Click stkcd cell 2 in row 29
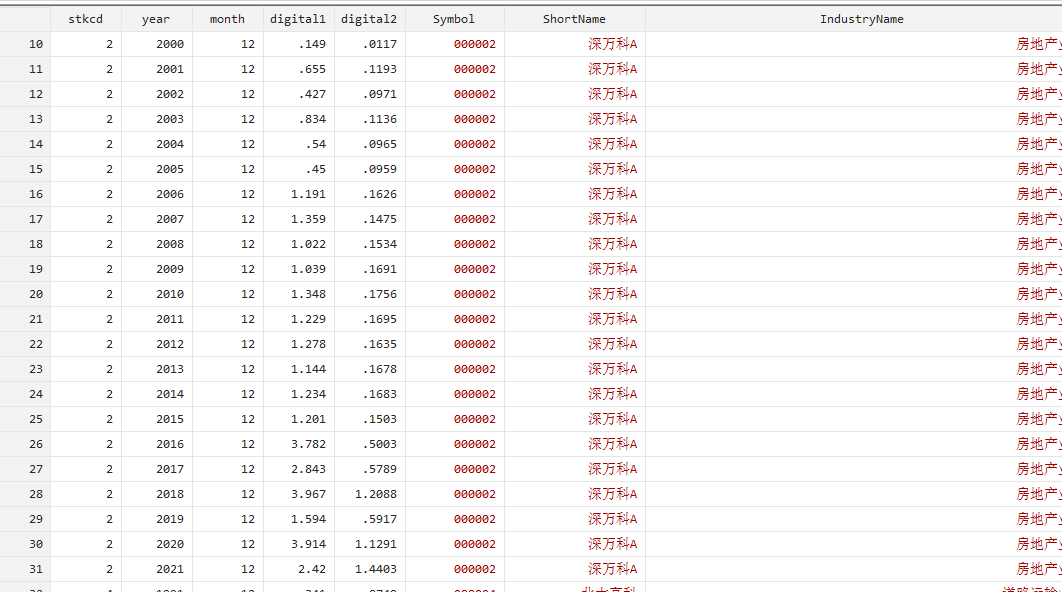This screenshot has height=592, width=1062. point(85,519)
